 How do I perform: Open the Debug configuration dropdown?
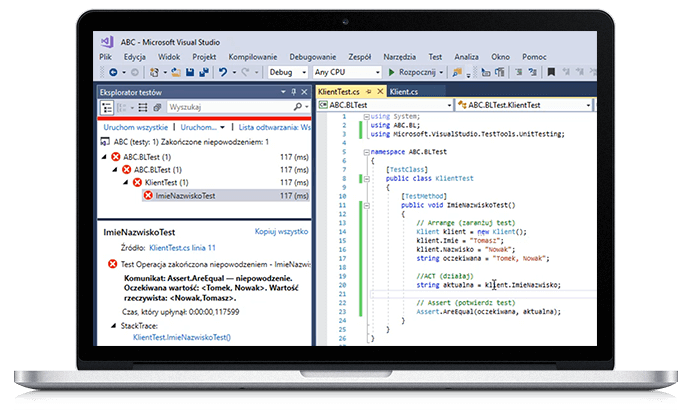(x=285, y=73)
